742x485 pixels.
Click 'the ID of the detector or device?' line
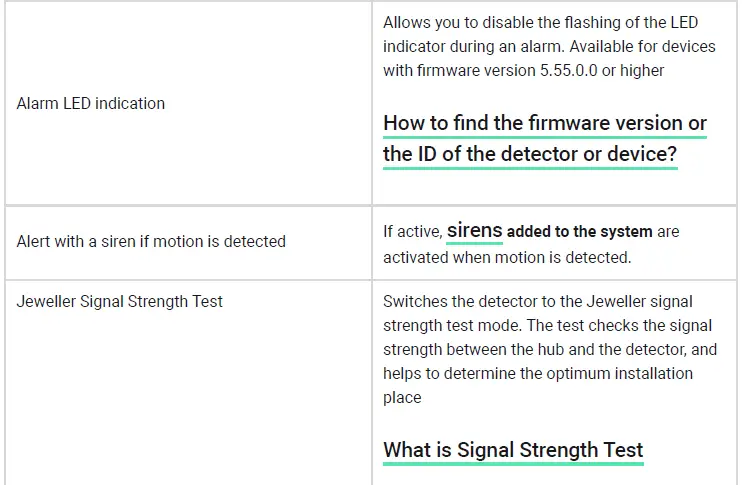(x=530, y=155)
